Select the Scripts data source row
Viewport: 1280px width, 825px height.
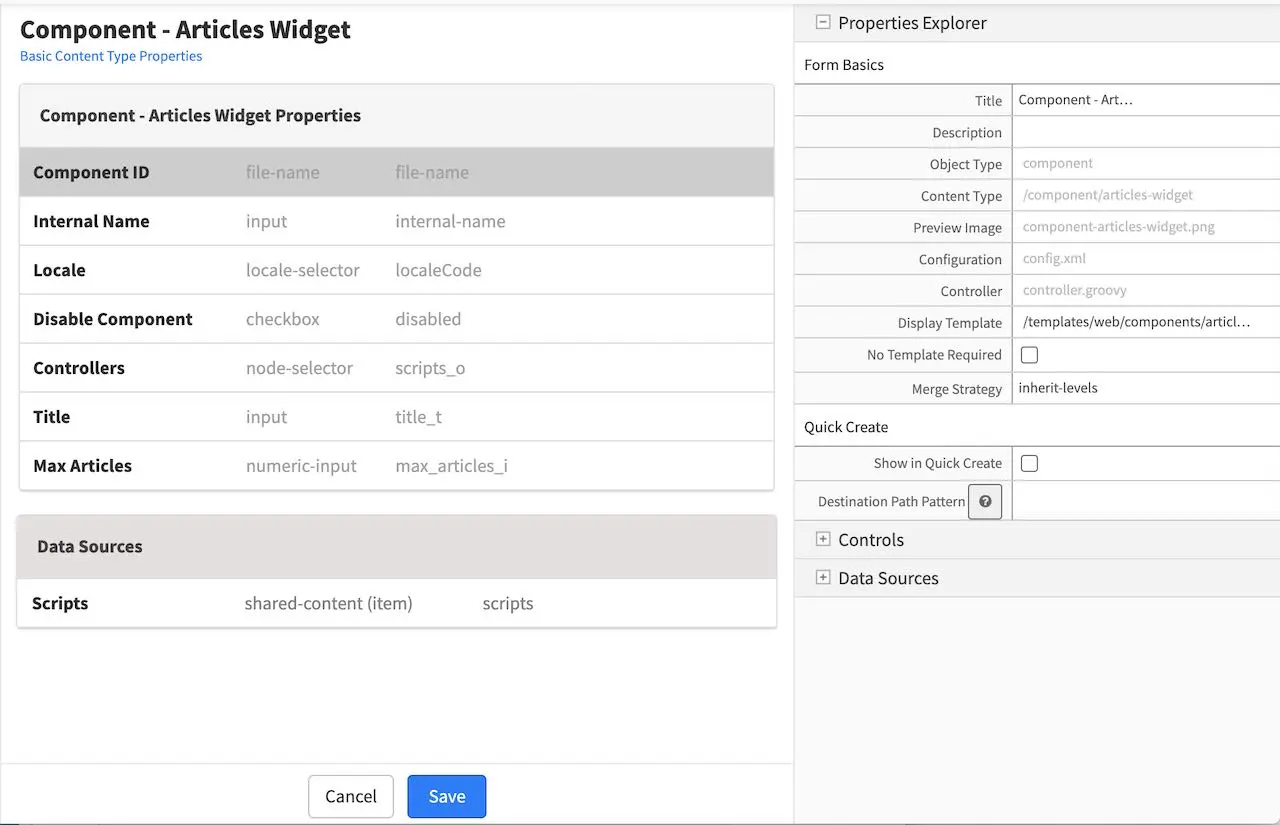tap(397, 603)
